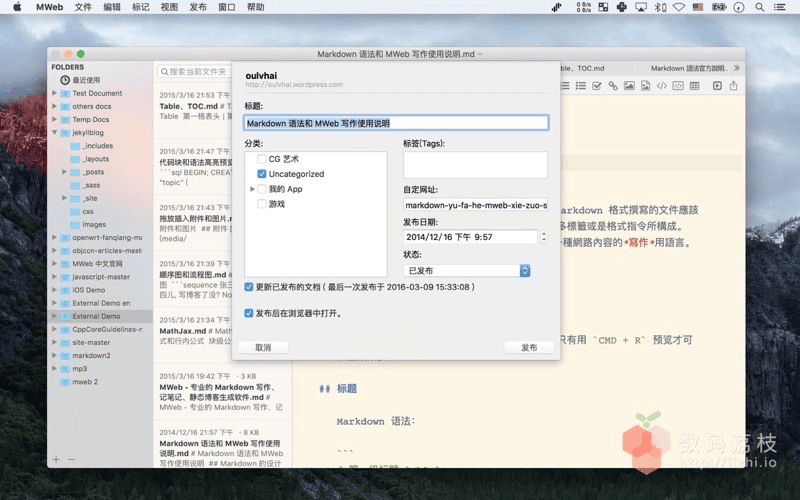800x500 pixels.
Task: Click the folder icon beside mweb 2
Action: click(x=65, y=382)
